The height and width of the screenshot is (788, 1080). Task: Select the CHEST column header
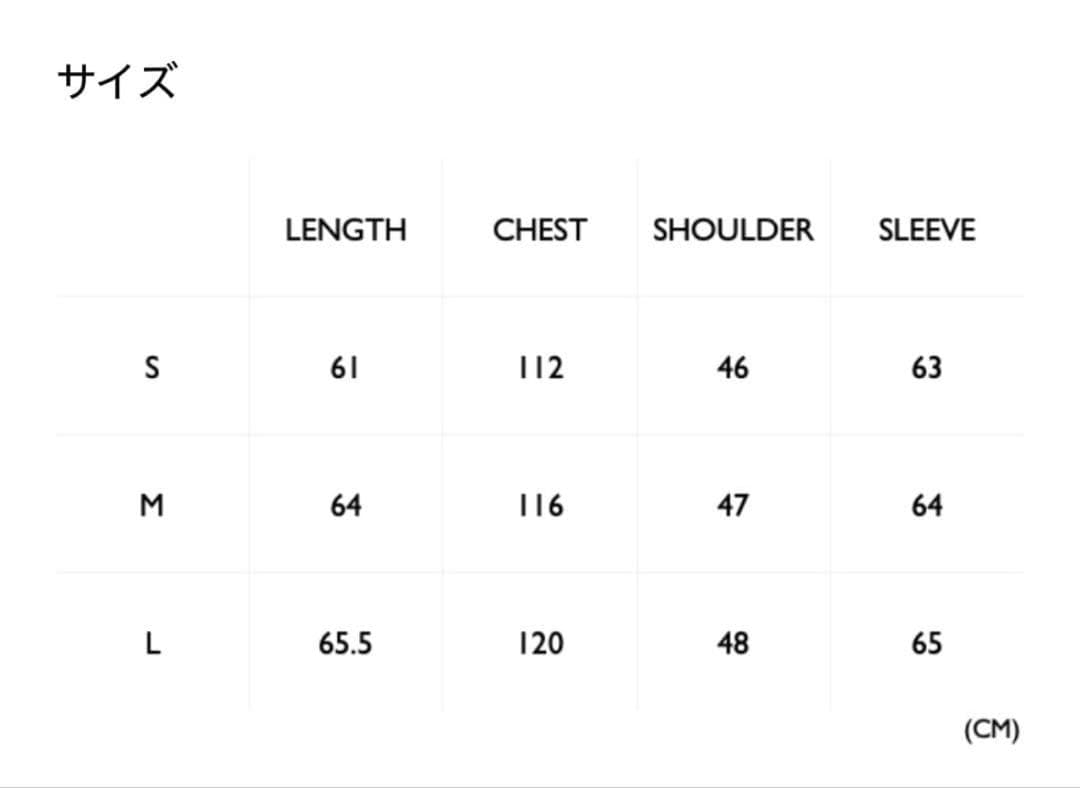point(539,230)
